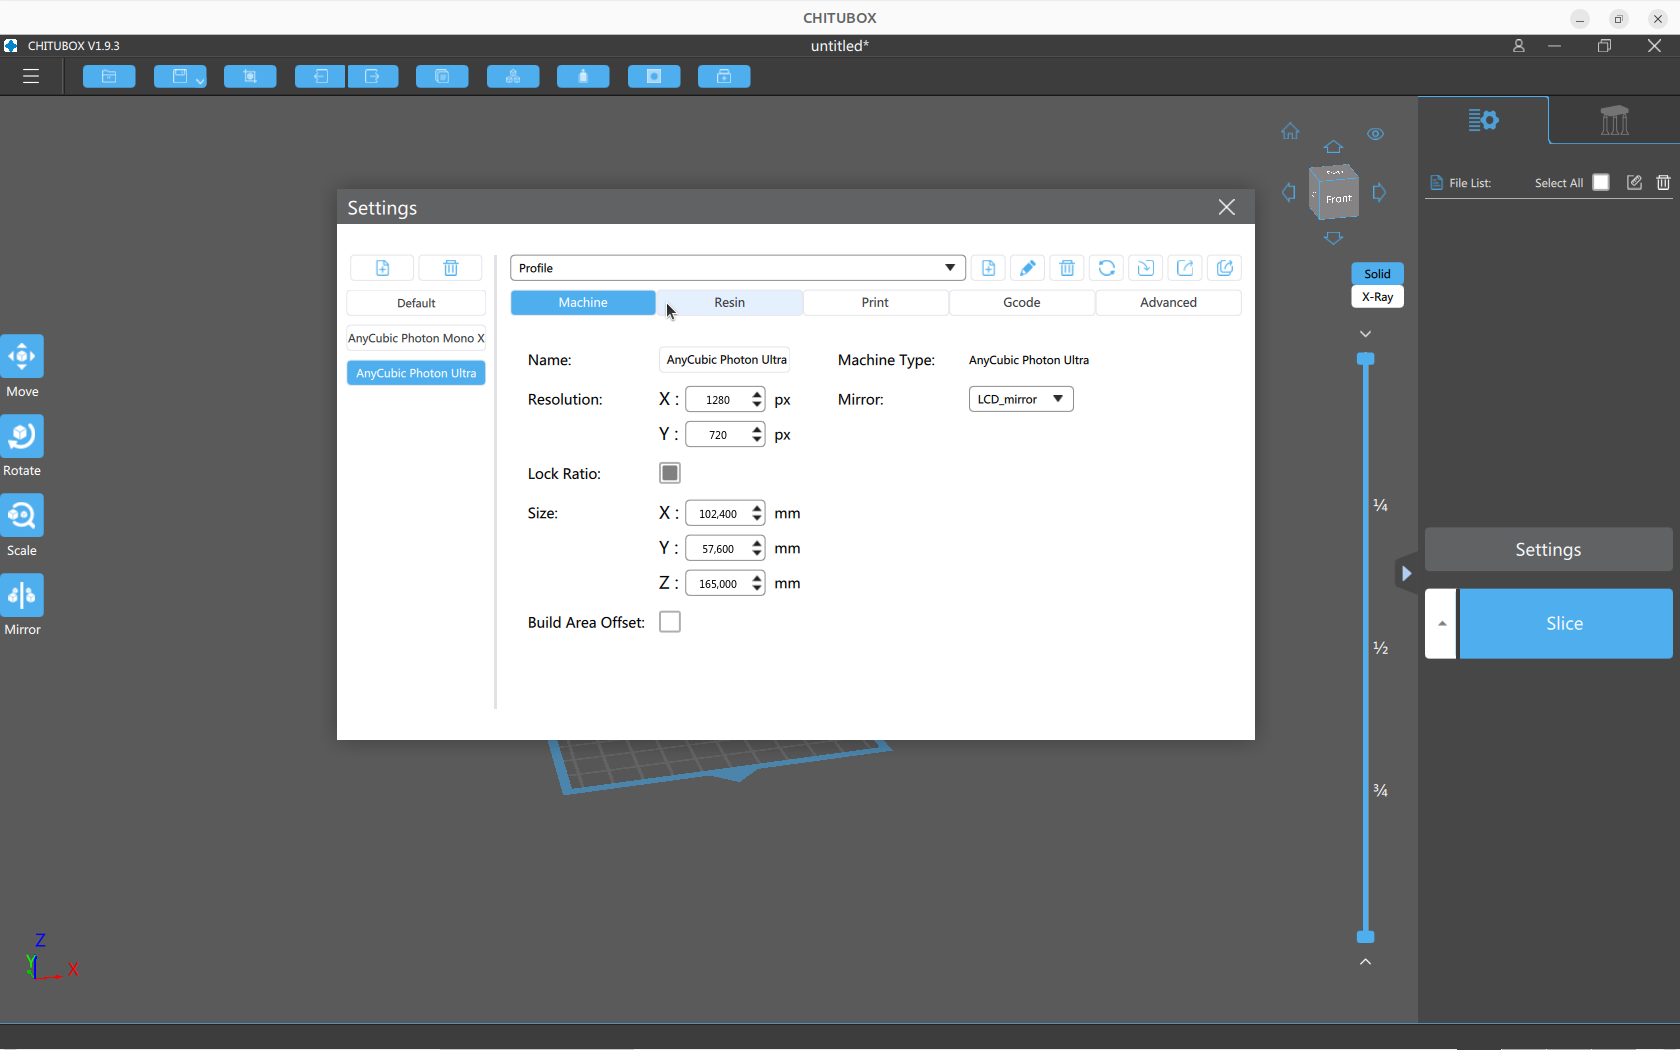Click the Front face of view cube

click(1338, 200)
